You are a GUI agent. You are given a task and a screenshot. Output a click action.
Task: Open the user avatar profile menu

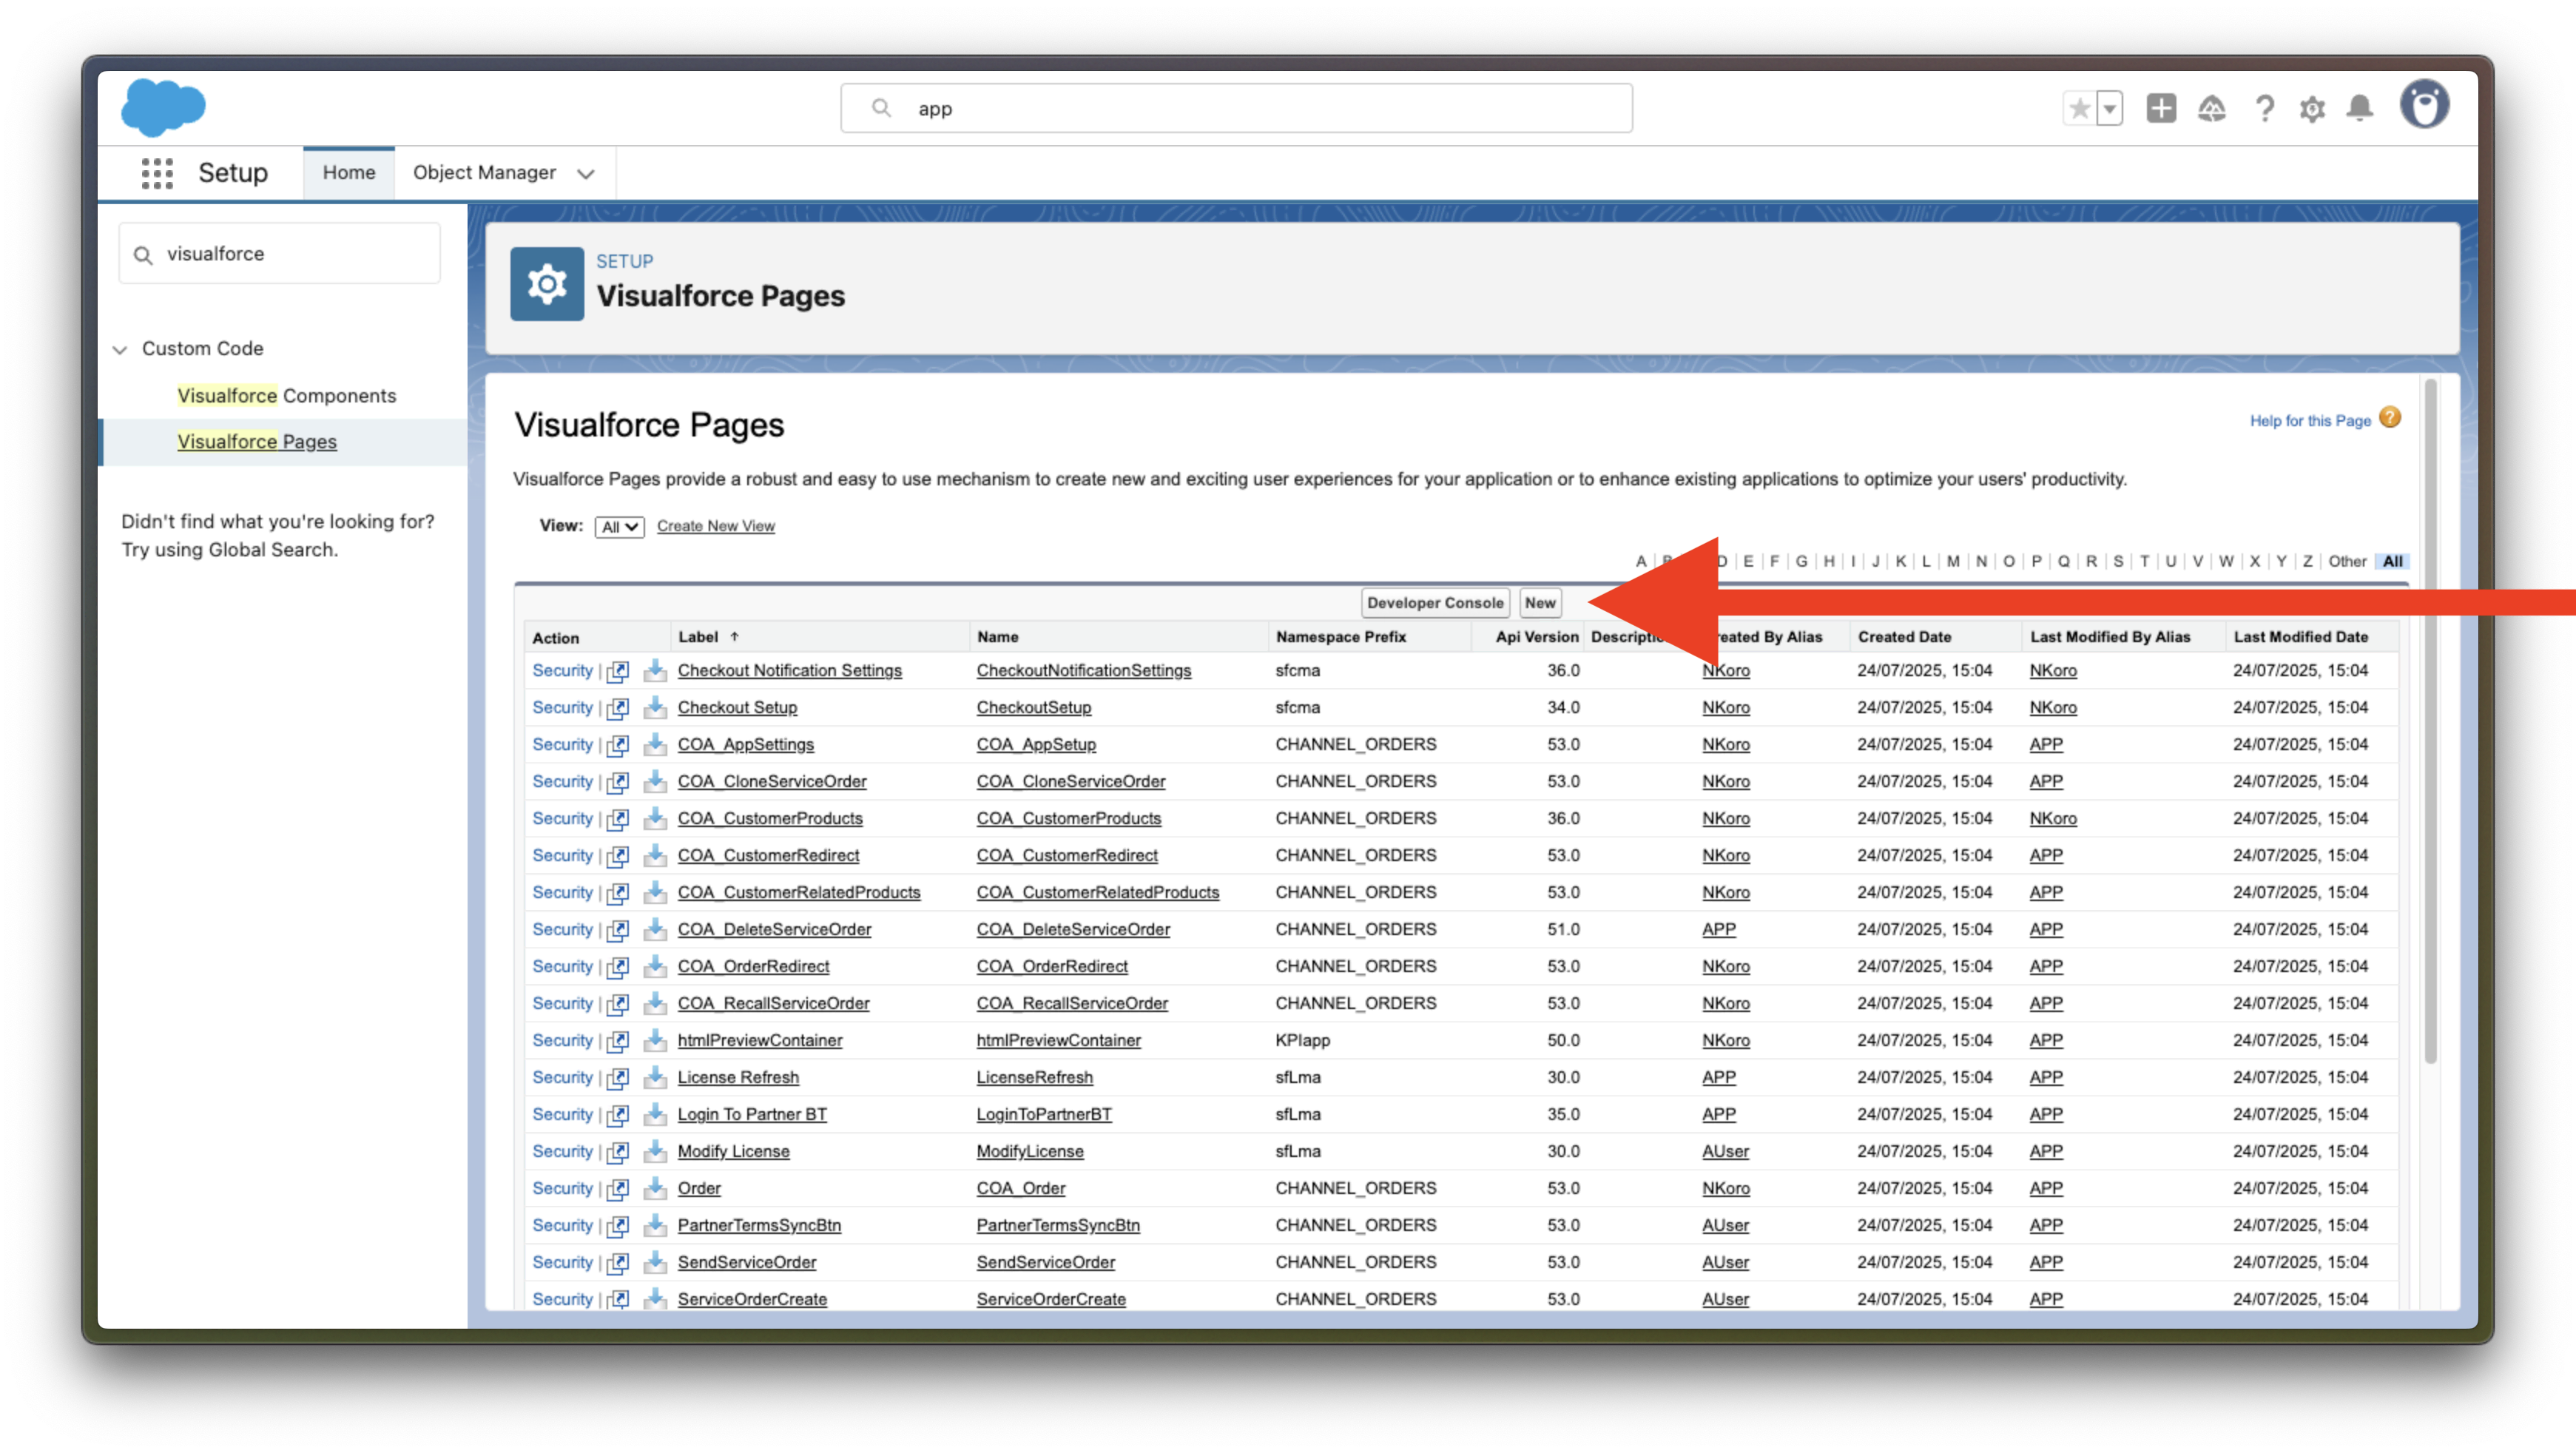[2424, 105]
